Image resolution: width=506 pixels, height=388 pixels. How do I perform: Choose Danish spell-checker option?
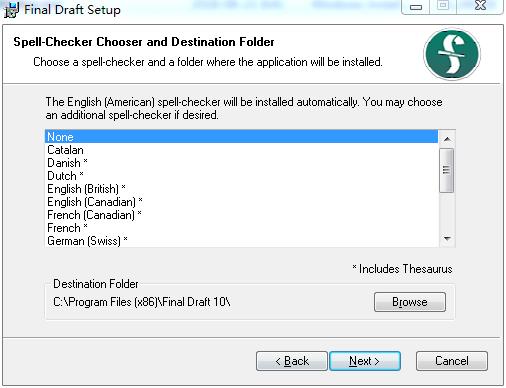pyautogui.click(x=241, y=163)
